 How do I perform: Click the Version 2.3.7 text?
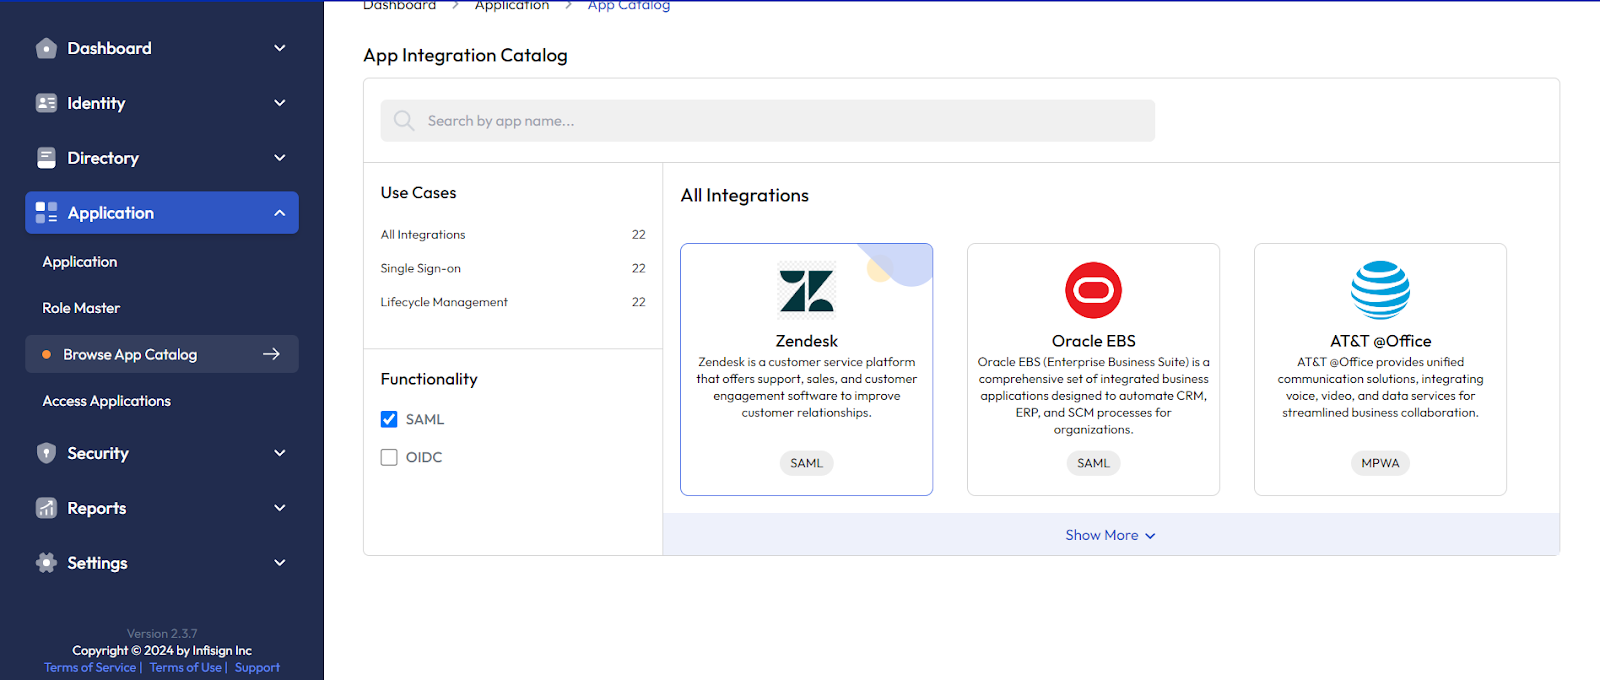point(162,634)
